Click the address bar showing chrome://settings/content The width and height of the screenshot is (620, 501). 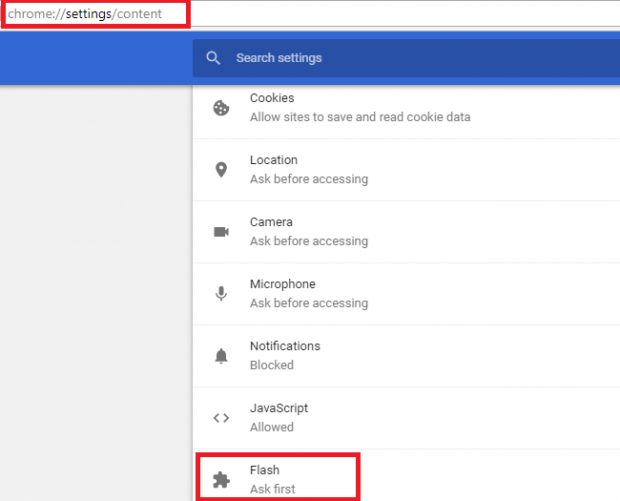pyautogui.click(x=312, y=14)
